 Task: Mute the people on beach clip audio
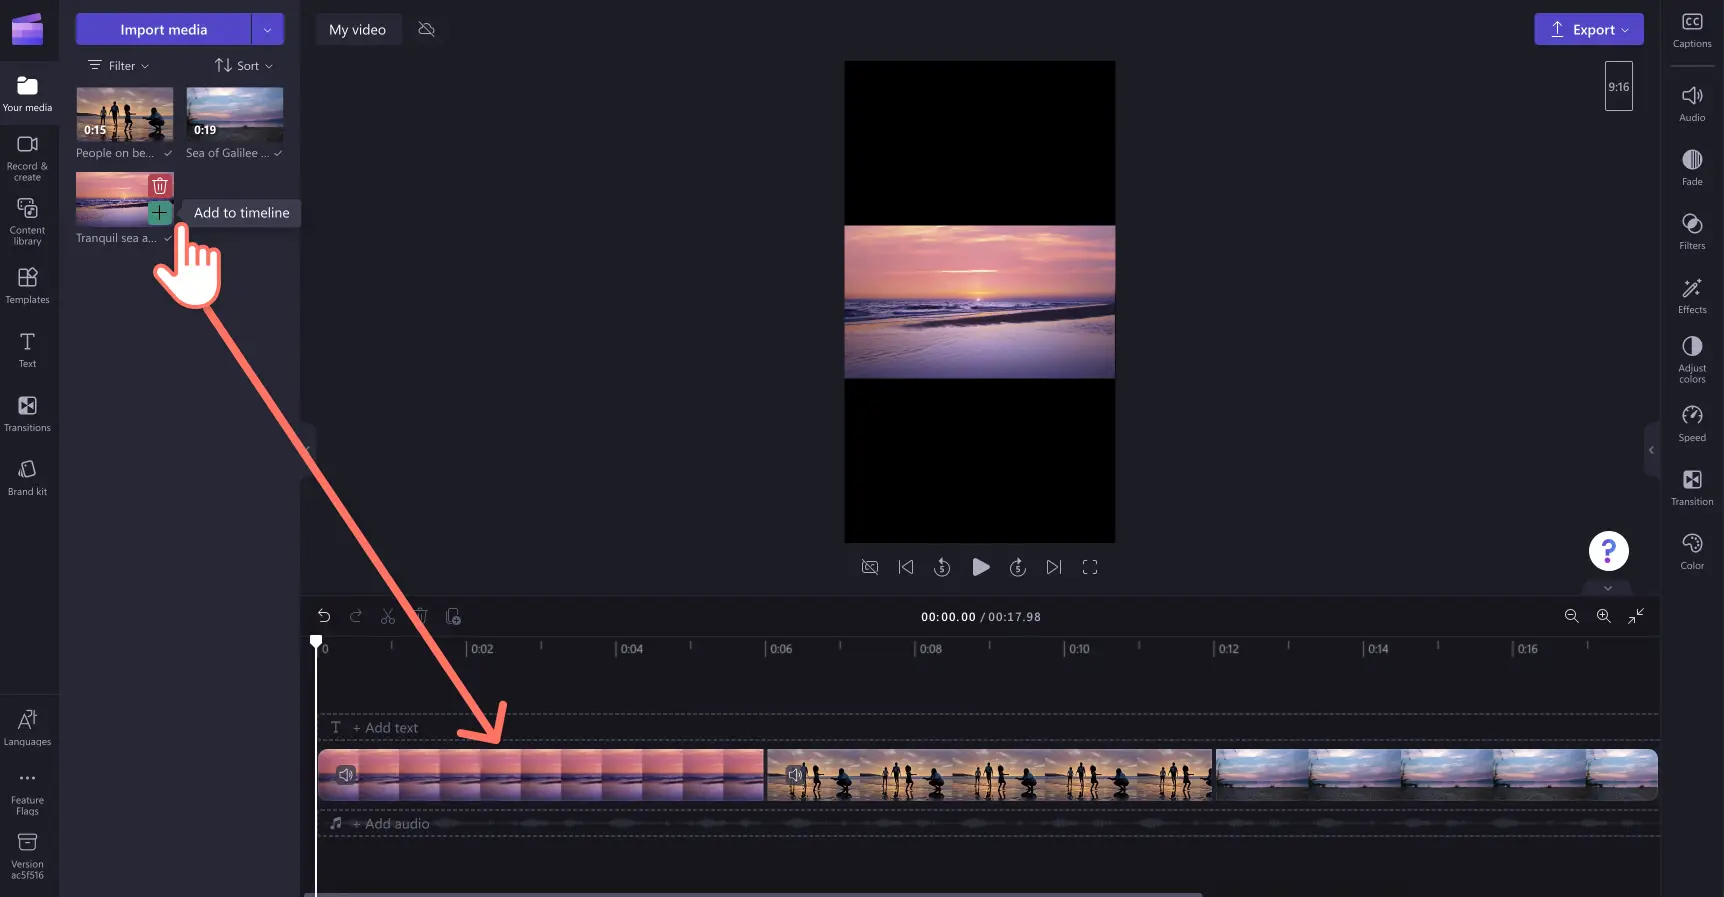(x=795, y=775)
